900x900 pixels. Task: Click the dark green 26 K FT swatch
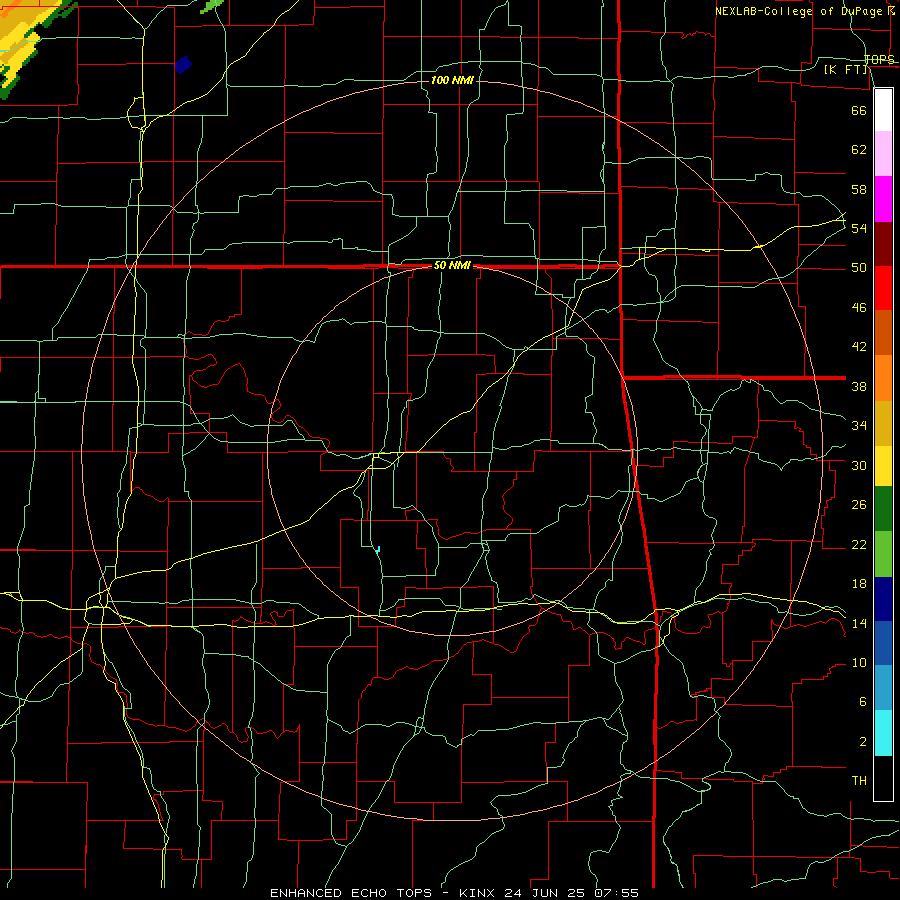pyautogui.click(x=883, y=509)
